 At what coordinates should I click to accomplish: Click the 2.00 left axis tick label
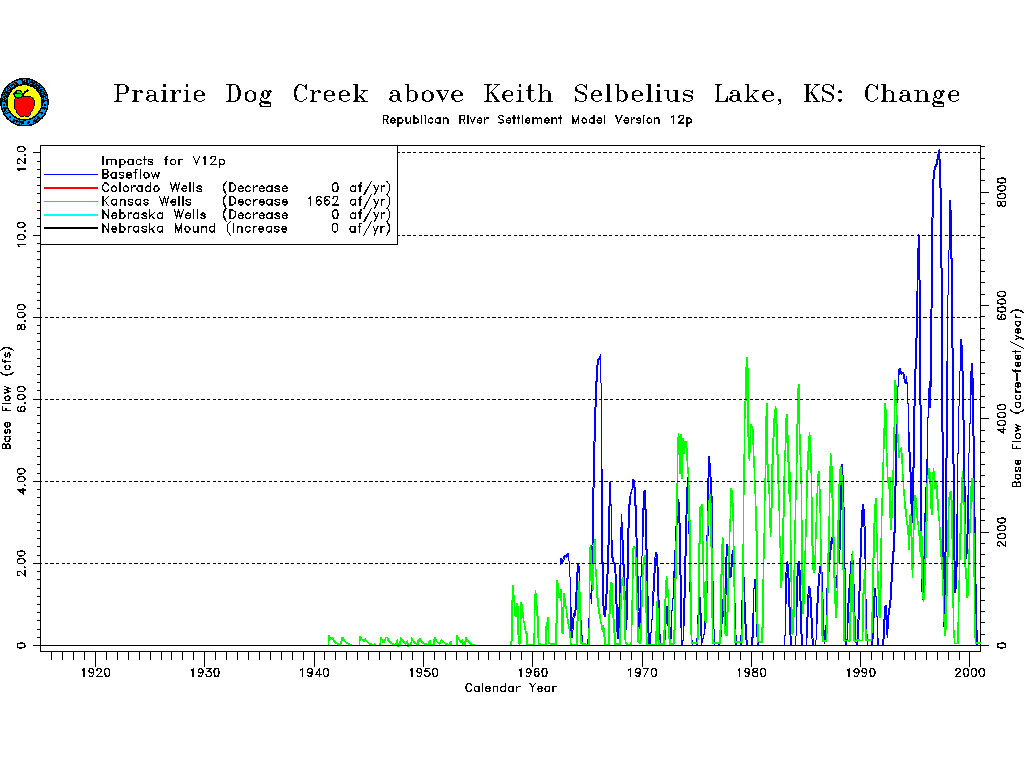pyautogui.click(x=22, y=563)
